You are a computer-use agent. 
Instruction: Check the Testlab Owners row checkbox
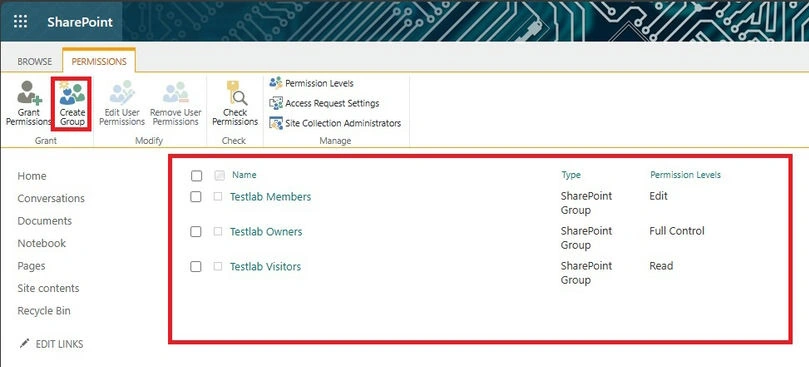196,232
